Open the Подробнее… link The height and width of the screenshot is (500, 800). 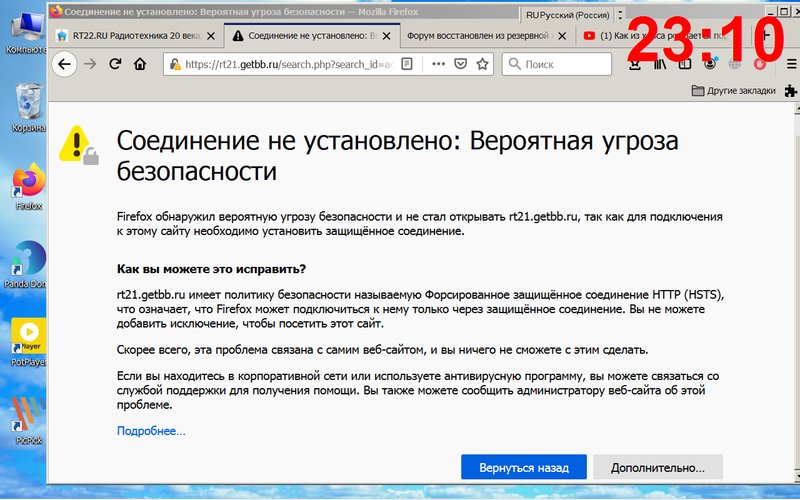(x=151, y=431)
